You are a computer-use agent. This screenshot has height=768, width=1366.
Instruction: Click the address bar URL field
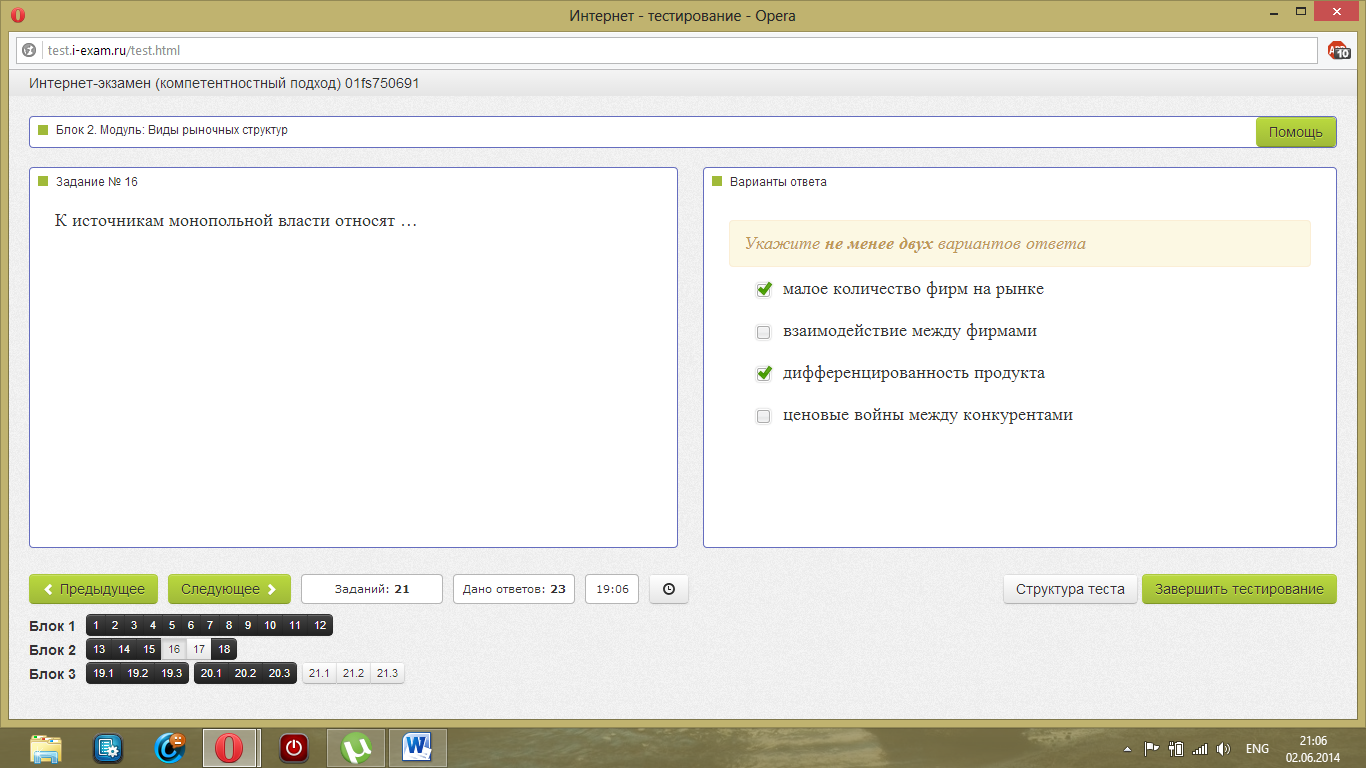point(667,50)
